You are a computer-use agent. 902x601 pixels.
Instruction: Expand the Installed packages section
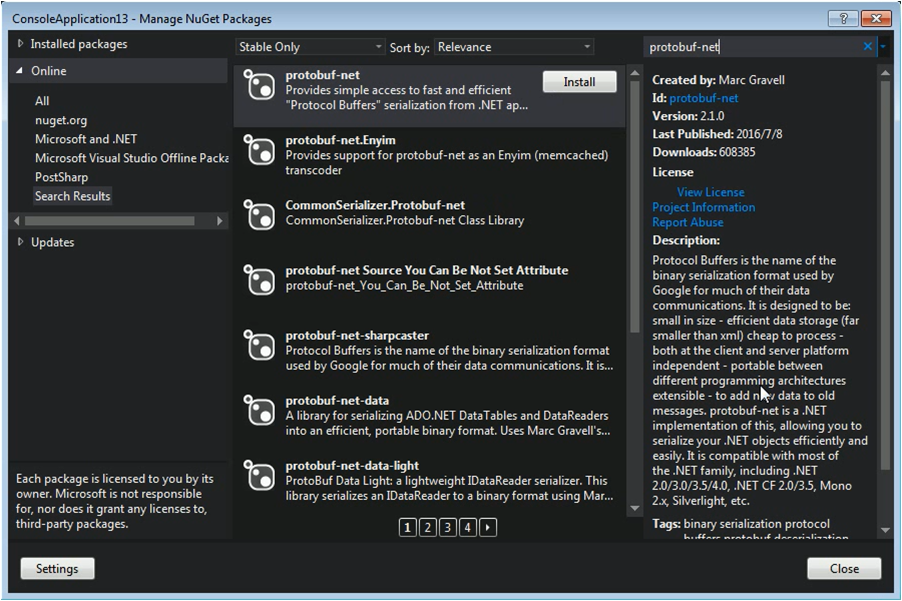(x=20, y=43)
